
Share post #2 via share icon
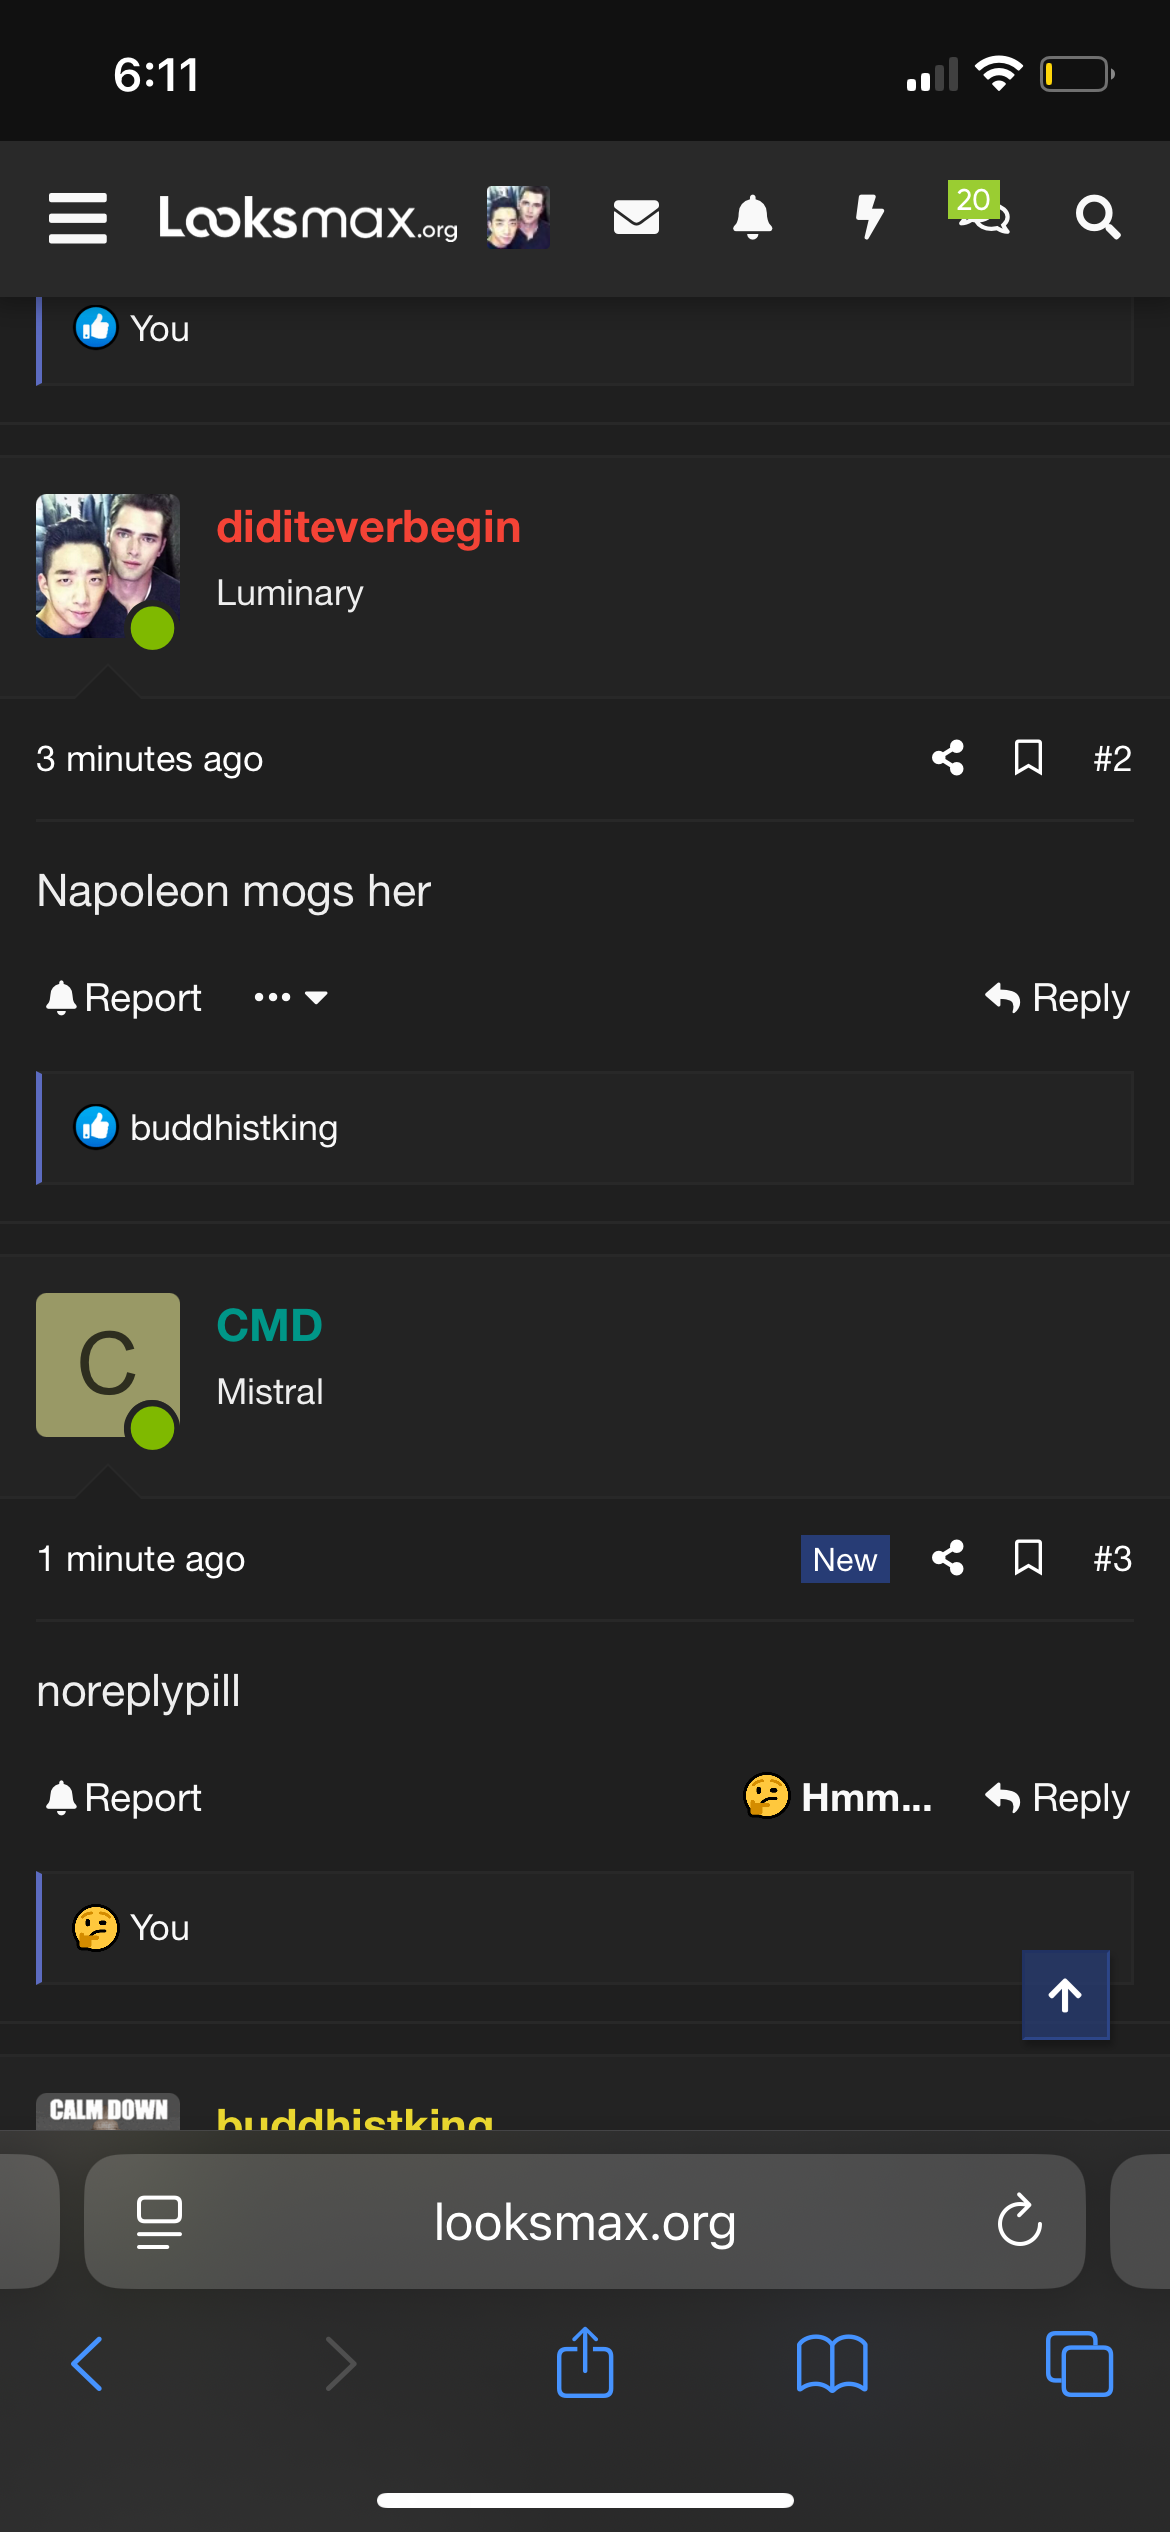tap(948, 758)
